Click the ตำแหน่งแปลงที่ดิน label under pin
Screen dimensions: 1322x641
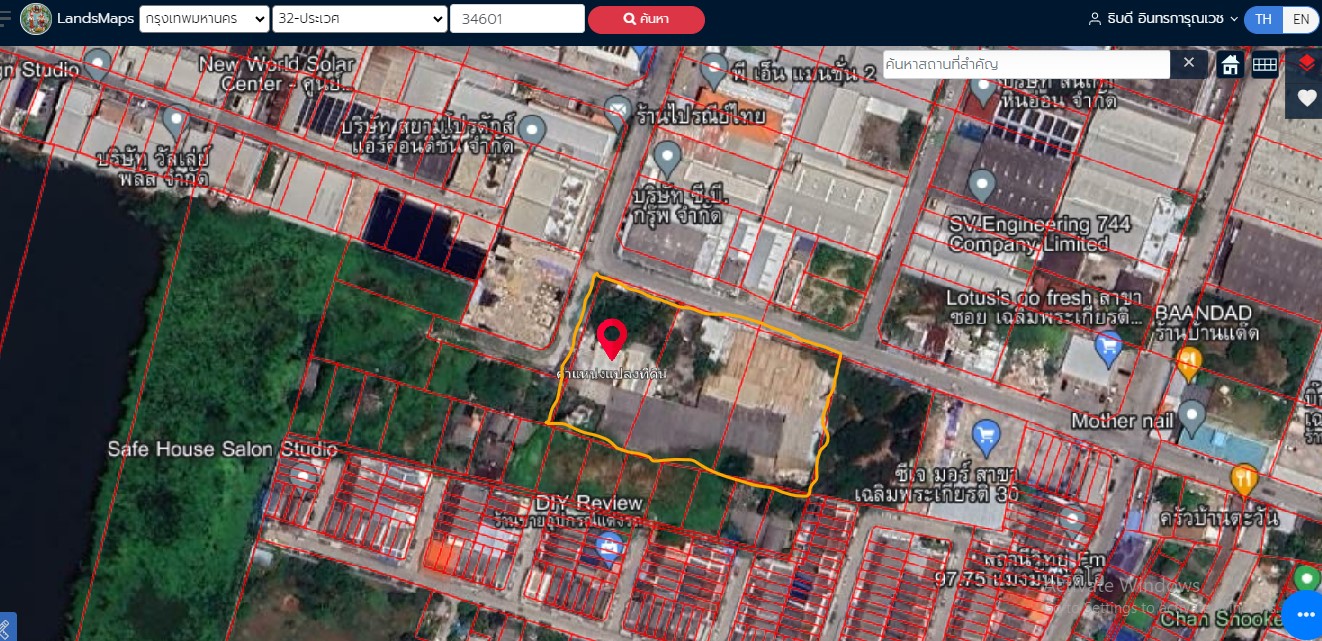(x=611, y=373)
